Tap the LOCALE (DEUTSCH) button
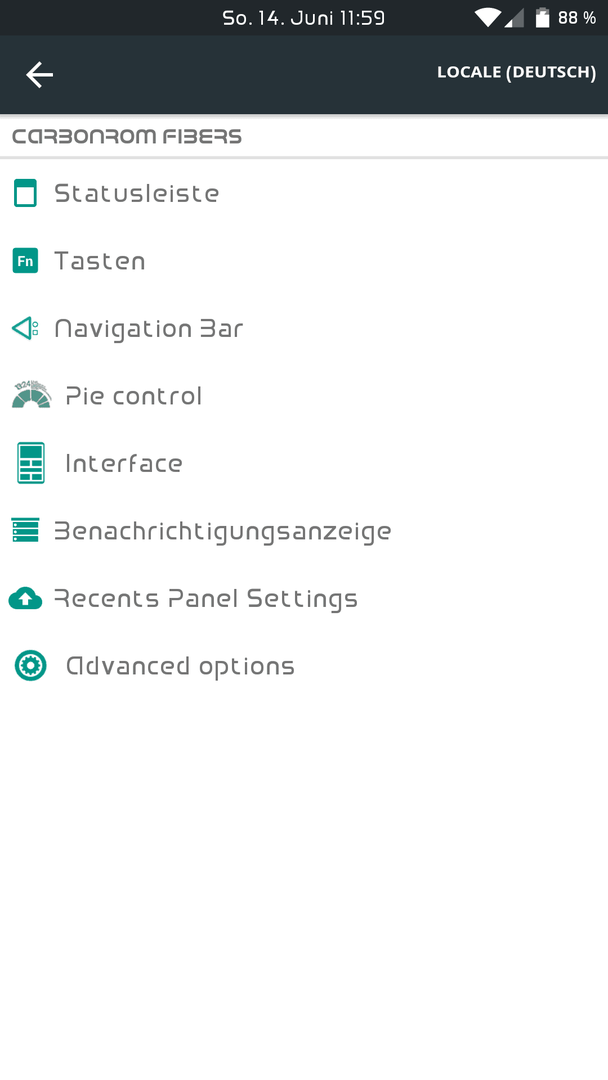This screenshot has width=608, height=1080. pos(516,73)
